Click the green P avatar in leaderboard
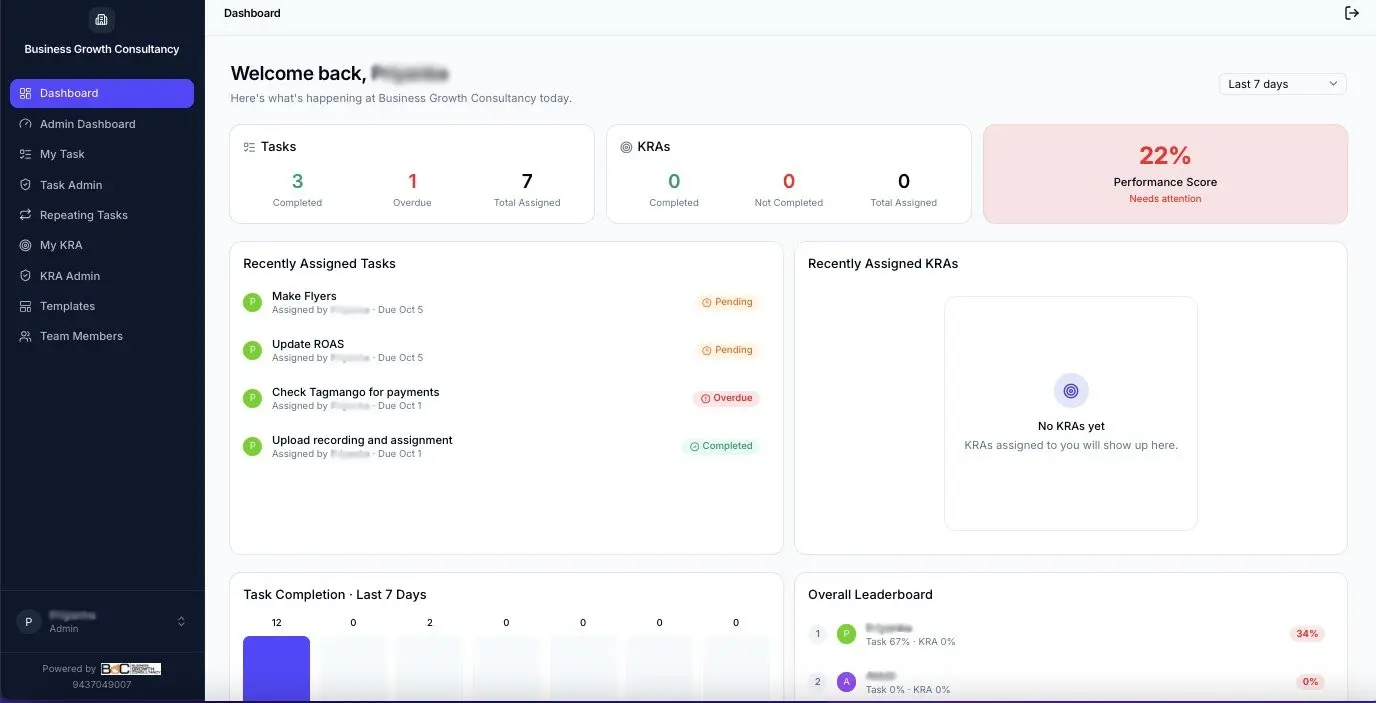The height and width of the screenshot is (703, 1376). [847, 634]
